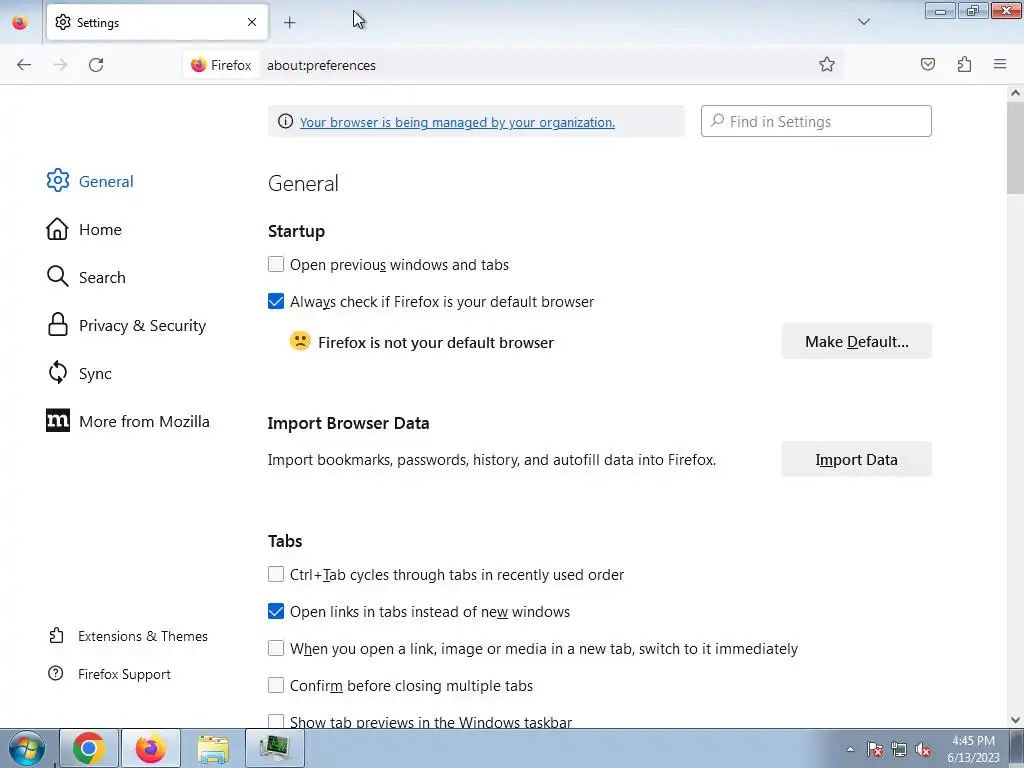The width and height of the screenshot is (1024, 768).
Task: Show hidden system tray icons
Action: 850,749
